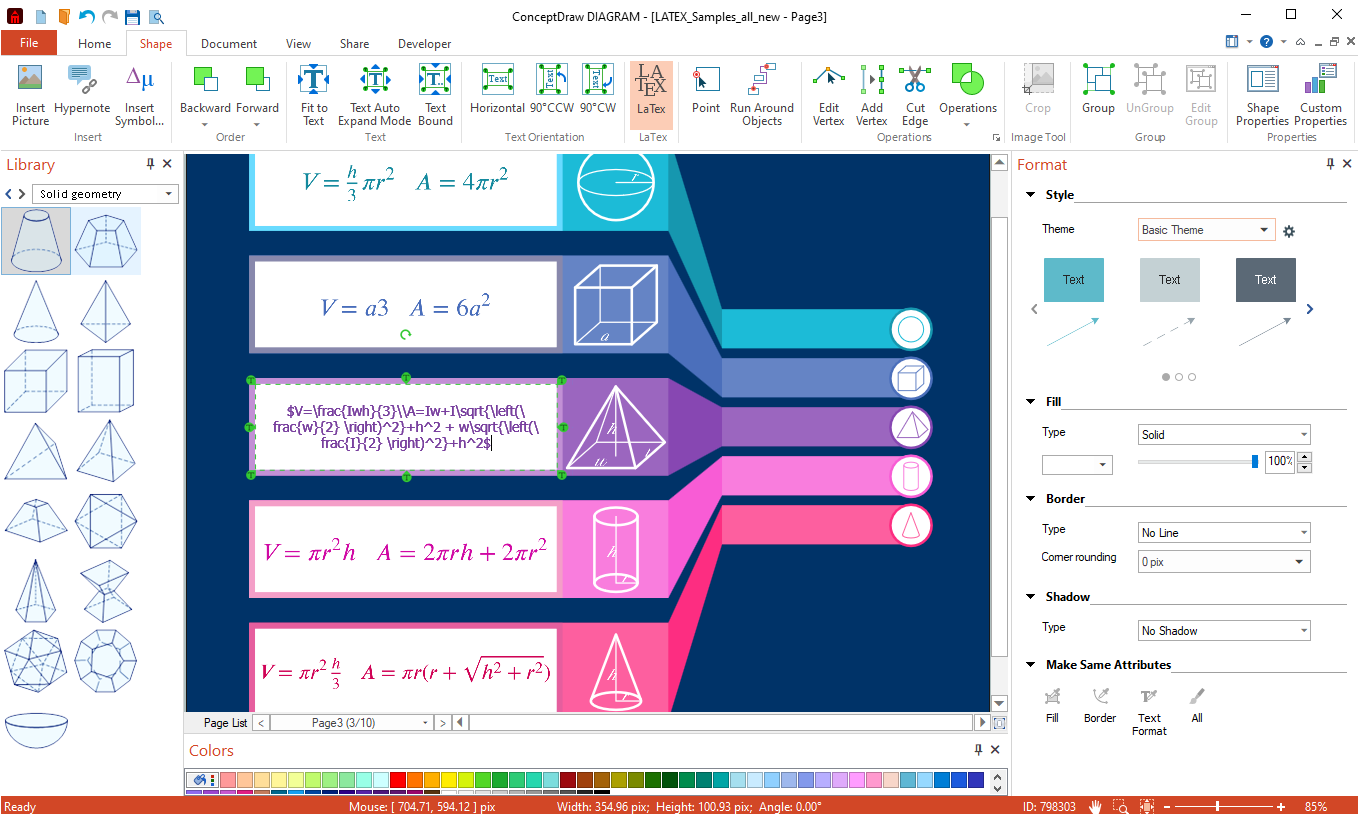Screen dimensions: 1358x814
Task: Pin the Format panel
Action: (x=1330, y=164)
